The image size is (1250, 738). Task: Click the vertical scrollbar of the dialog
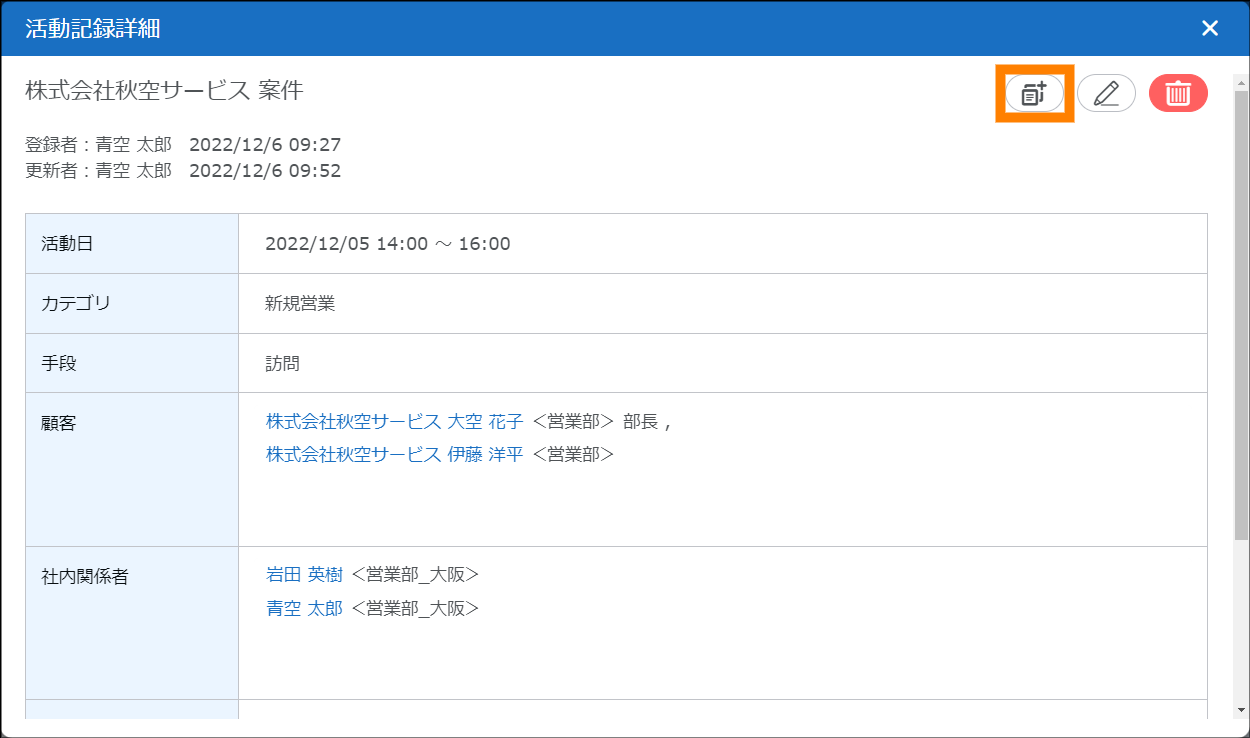point(1241,300)
